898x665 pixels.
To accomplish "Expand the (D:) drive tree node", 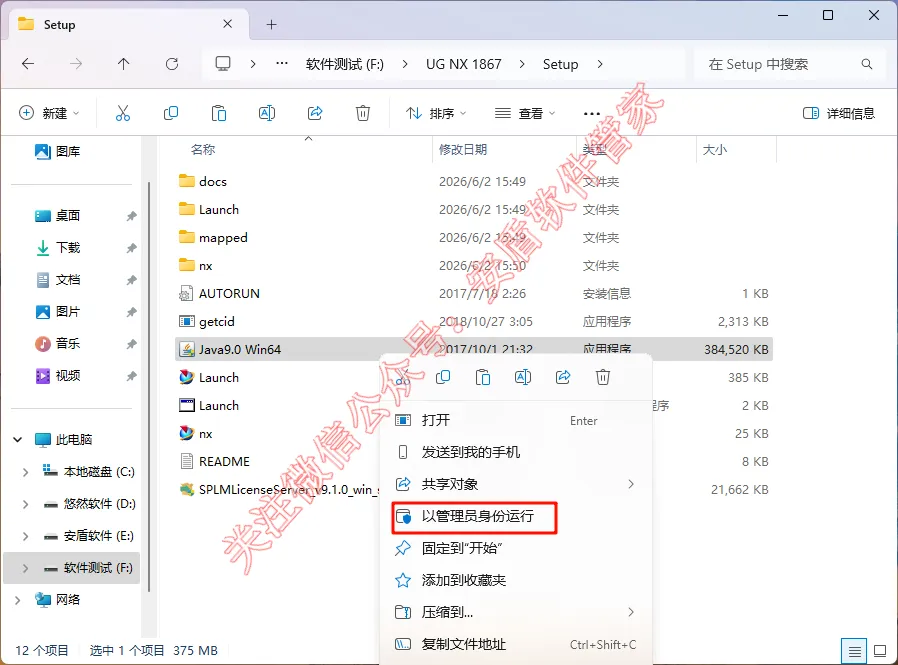I will click(25, 504).
